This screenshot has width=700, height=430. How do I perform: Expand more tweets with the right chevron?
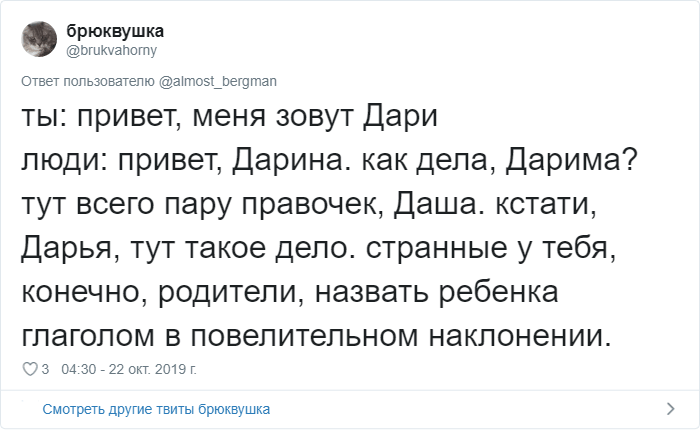671,409
